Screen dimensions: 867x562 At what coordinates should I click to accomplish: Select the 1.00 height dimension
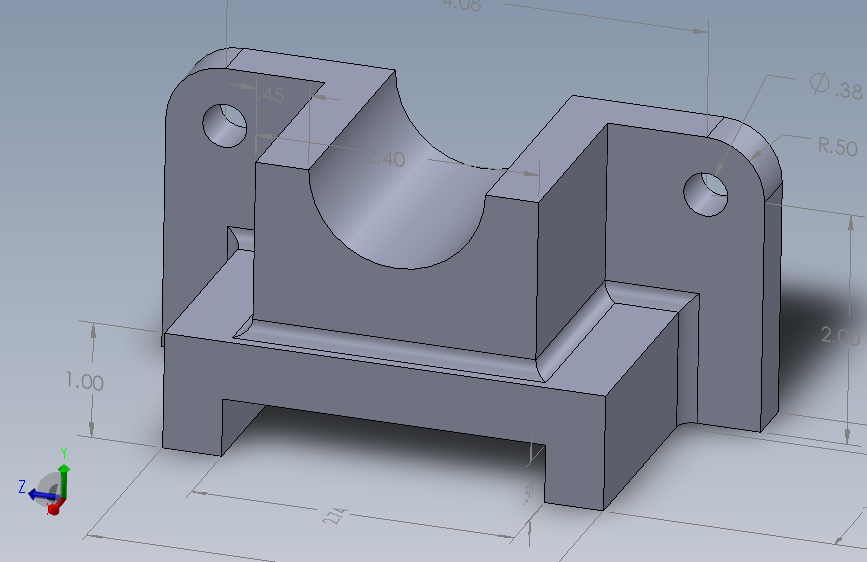[84, 381]
